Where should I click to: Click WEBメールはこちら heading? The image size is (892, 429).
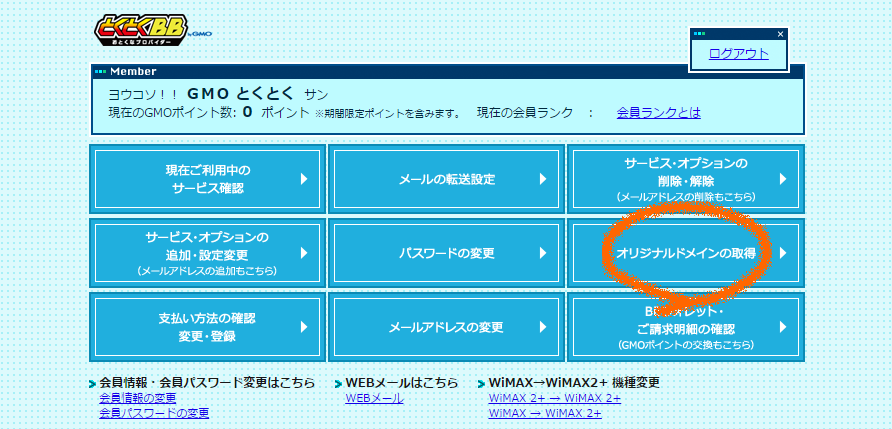(402, 382)
